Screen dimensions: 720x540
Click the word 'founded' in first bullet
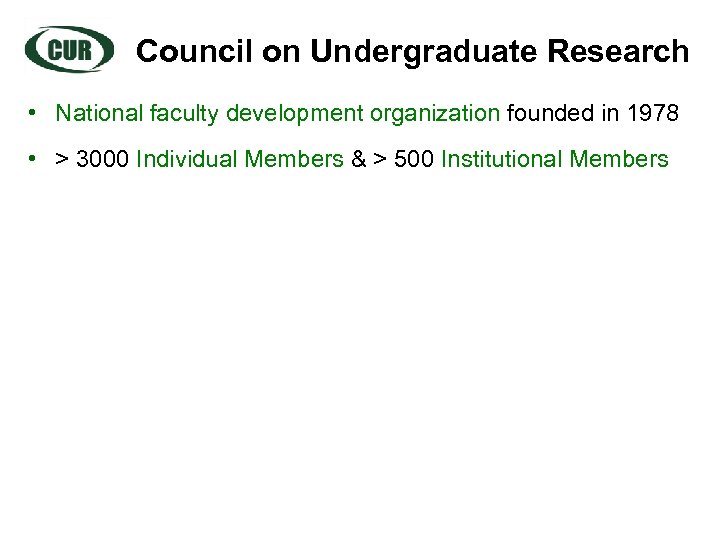(548, 113)
